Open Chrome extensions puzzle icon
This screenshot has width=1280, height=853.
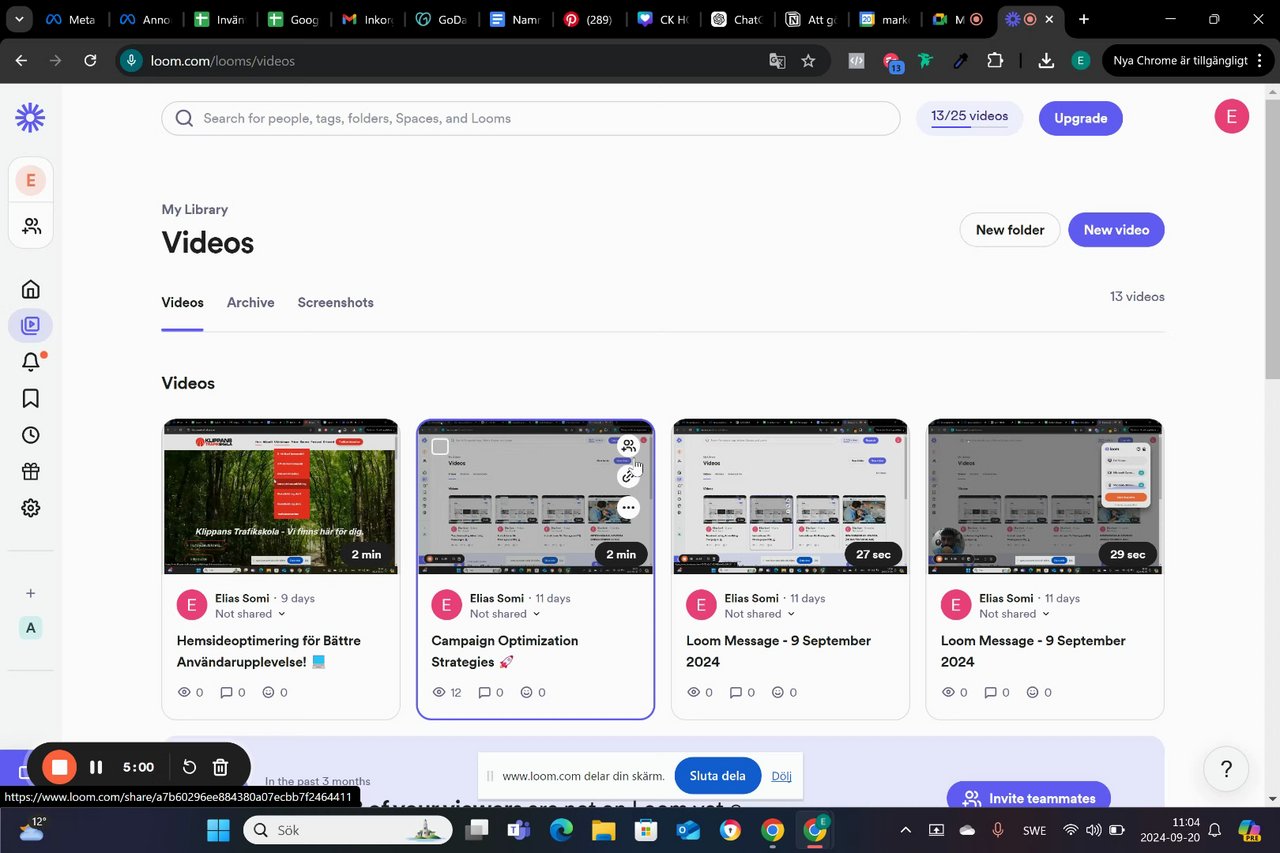tap(994, 61)
